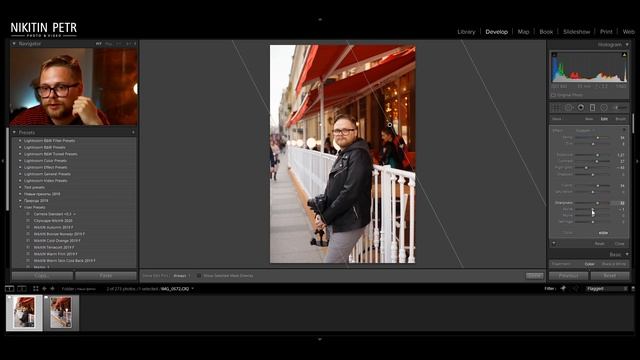Expand Lightroom Color Presets folder
This screenshot has width=640, height=360.
pyautogui.click(x=20, y=160)
